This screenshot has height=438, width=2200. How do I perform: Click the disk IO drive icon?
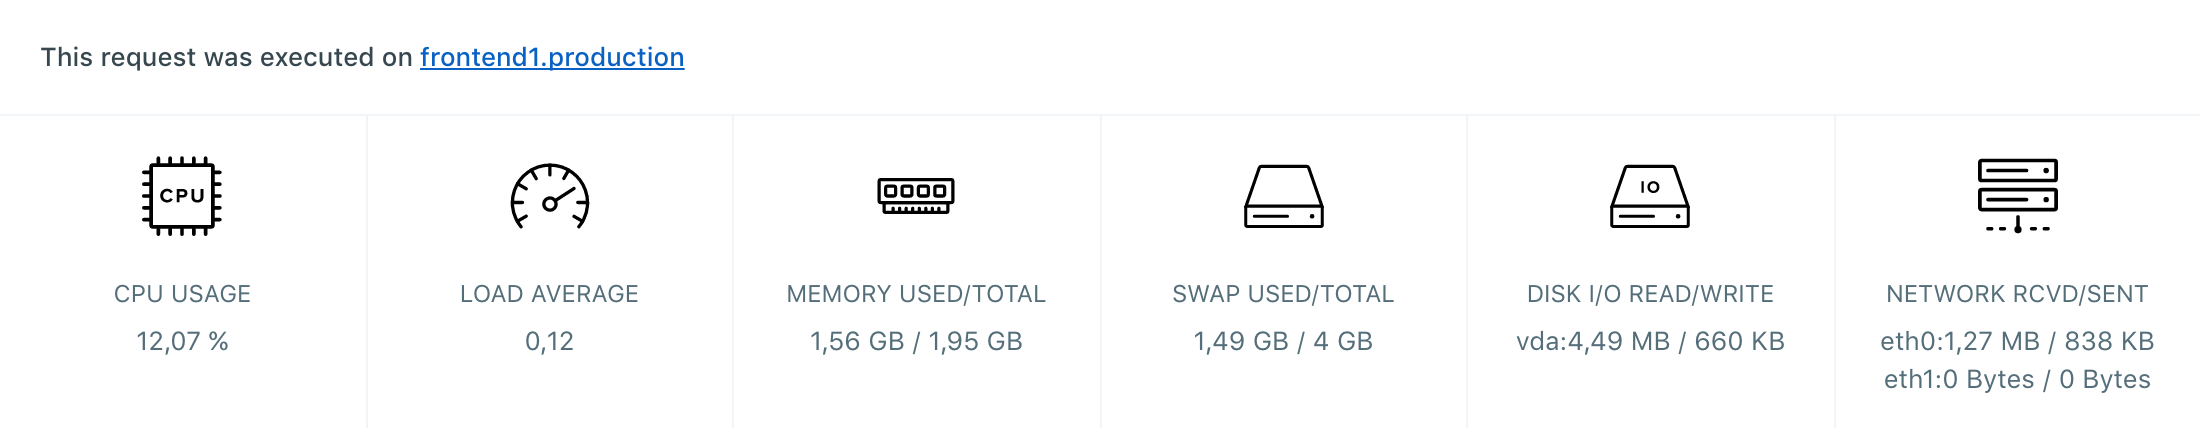point(1650,197)
